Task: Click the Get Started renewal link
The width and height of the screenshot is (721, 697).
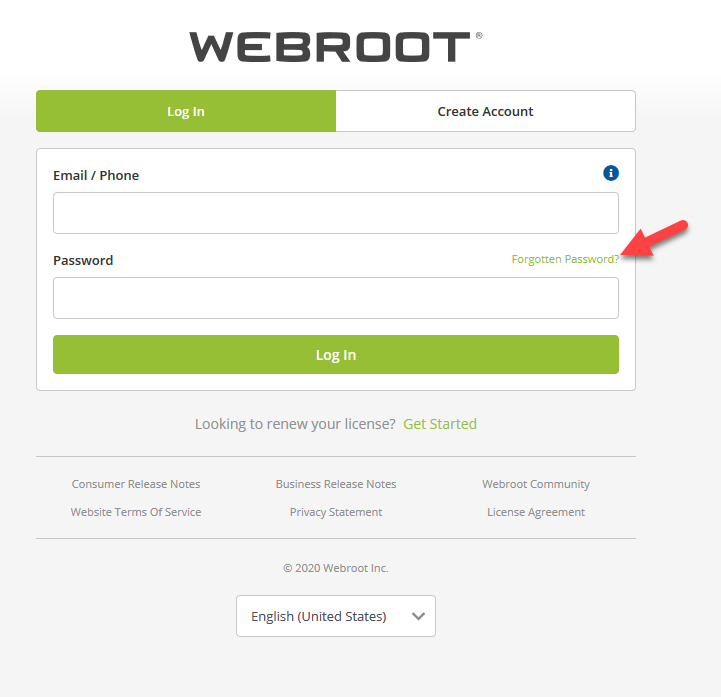Action: [x=440, y=424]
